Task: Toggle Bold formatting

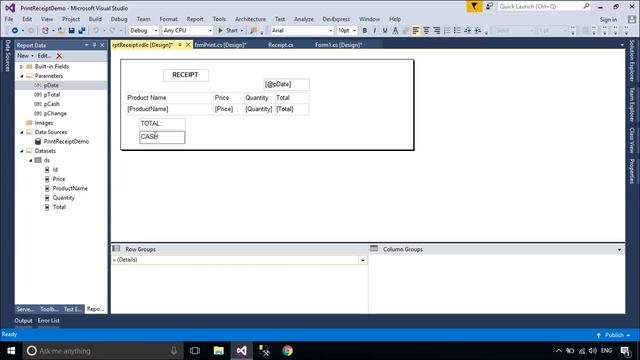Action: pos(364,31)
